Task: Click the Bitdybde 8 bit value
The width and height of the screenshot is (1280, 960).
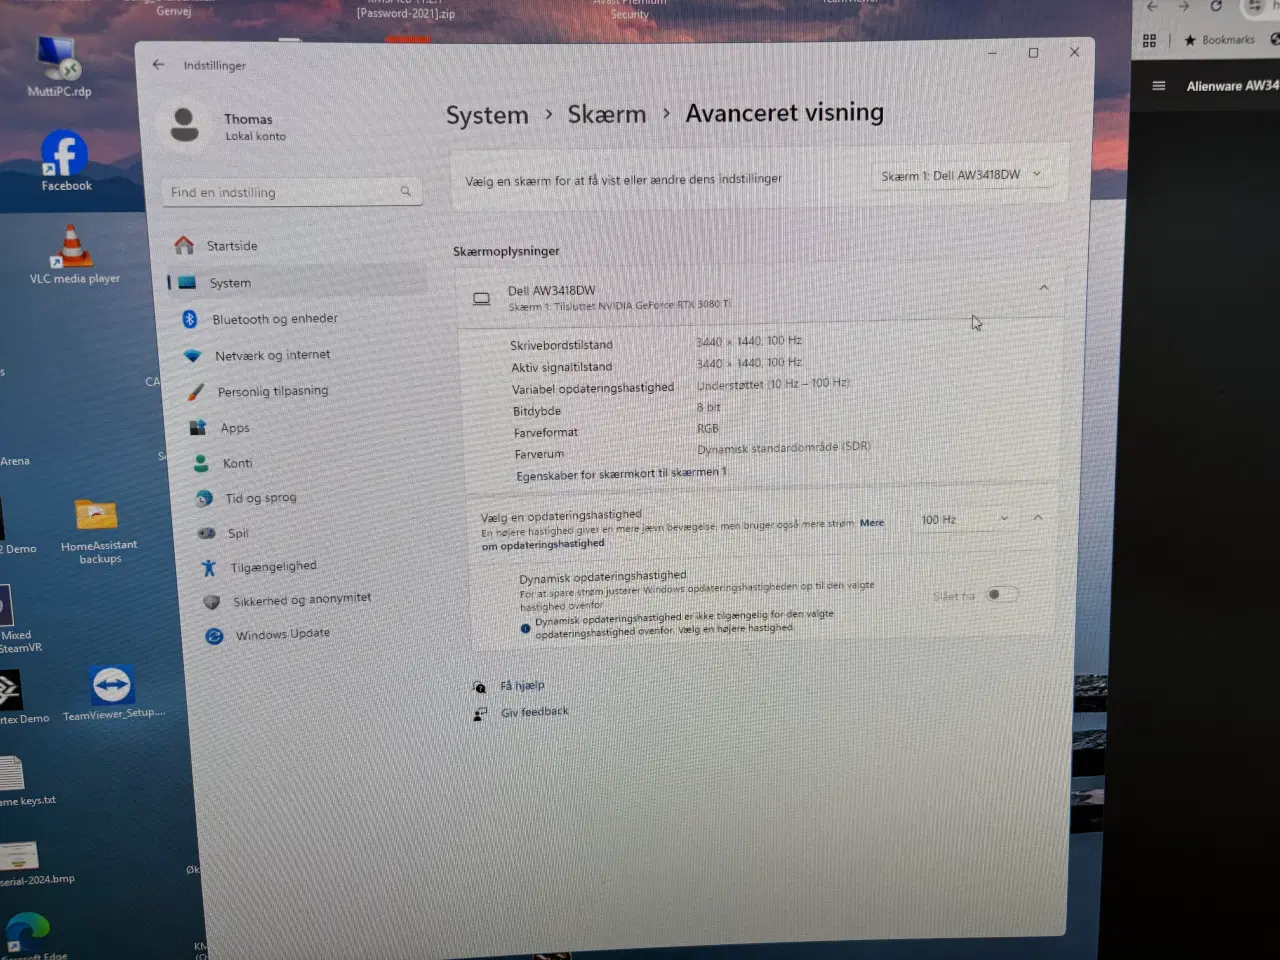Action: pos(708,407)
